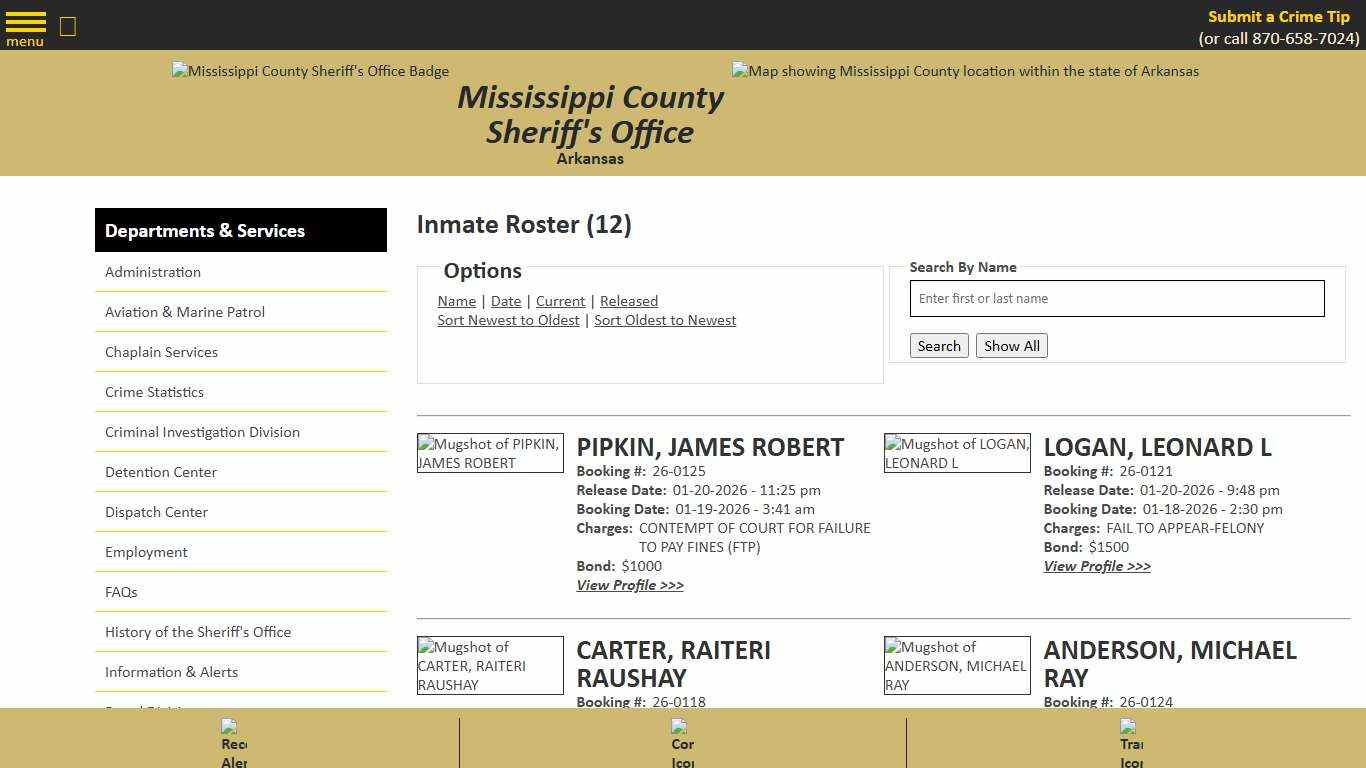View profile of LOGAN, LEONARD L
The image size is (1366, 768).
pos(1097,566)
